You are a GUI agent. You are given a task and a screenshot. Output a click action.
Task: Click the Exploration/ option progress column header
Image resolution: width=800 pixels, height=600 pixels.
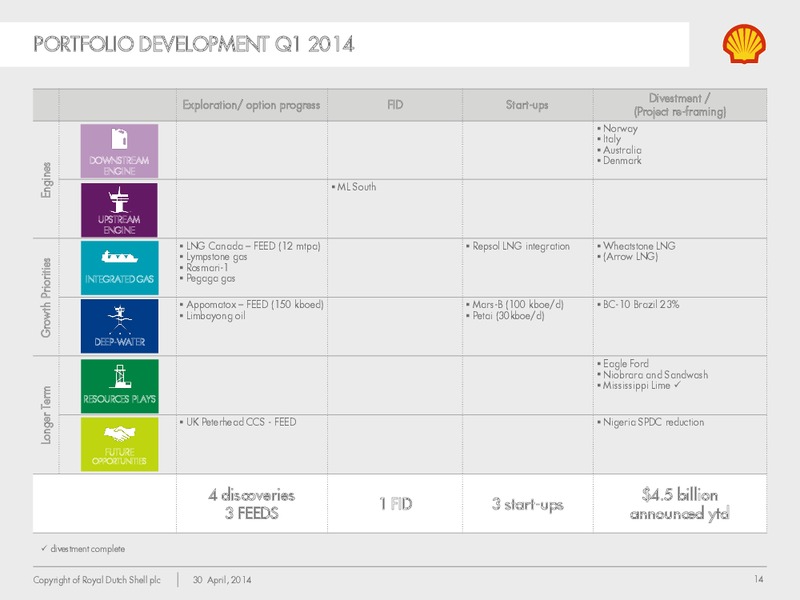click(x=252, y=105)
